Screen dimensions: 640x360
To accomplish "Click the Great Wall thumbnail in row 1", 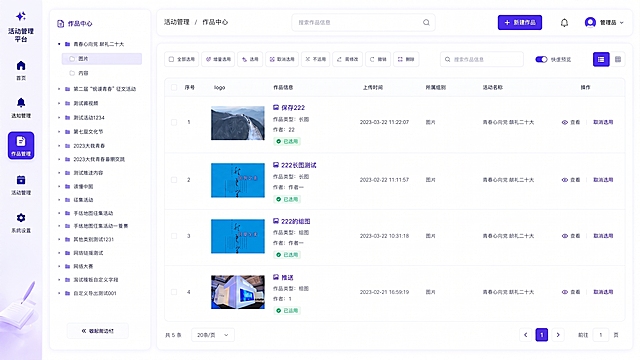I will [238, 123].
